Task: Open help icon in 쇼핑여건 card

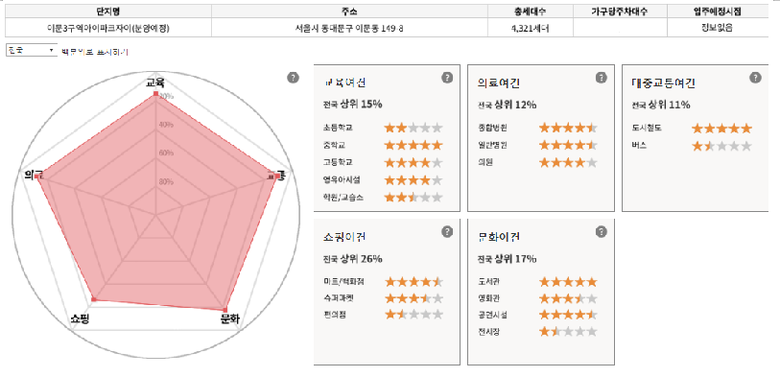Action: (447, 232)
